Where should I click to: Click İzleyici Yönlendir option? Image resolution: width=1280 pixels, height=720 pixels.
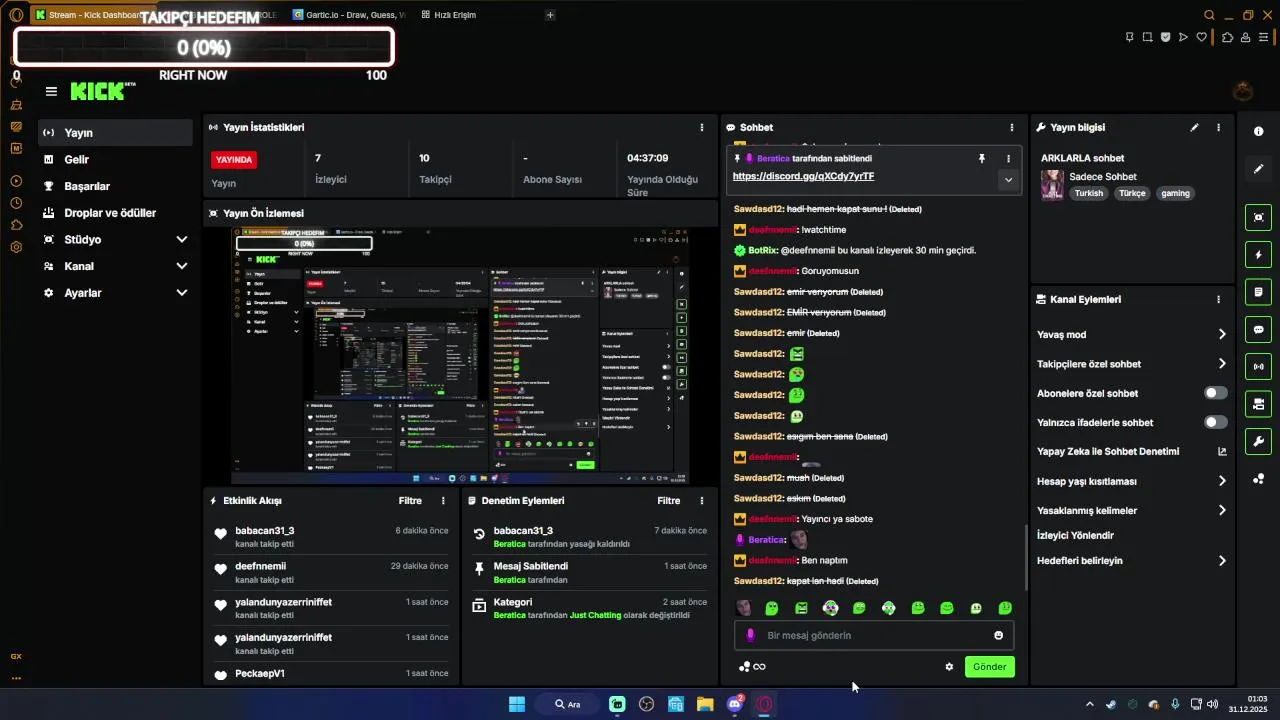pyautogui.click(x=1075, y=535)
